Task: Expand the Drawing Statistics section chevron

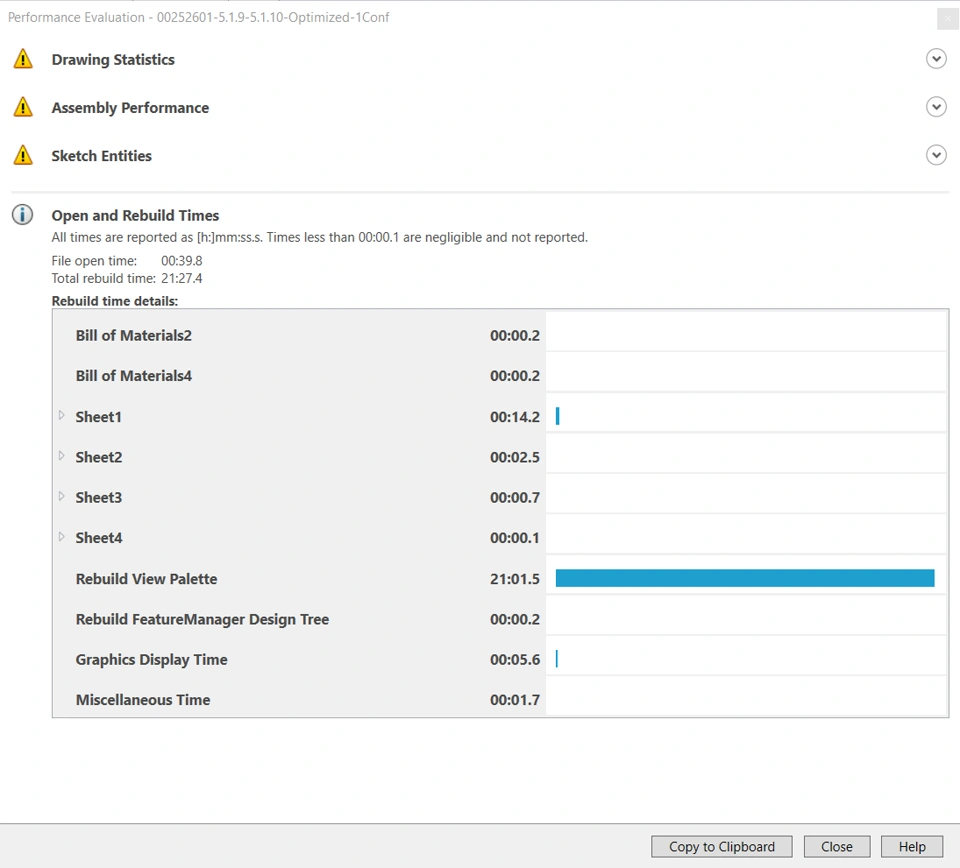Action: [x=936, y=59]
